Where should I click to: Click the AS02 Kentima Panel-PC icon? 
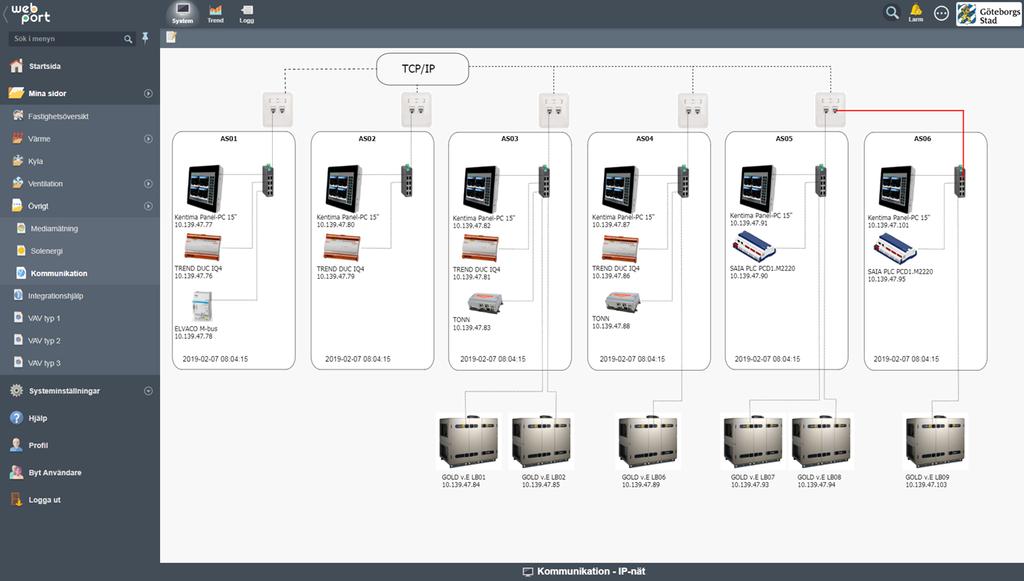tap(344, 188)
